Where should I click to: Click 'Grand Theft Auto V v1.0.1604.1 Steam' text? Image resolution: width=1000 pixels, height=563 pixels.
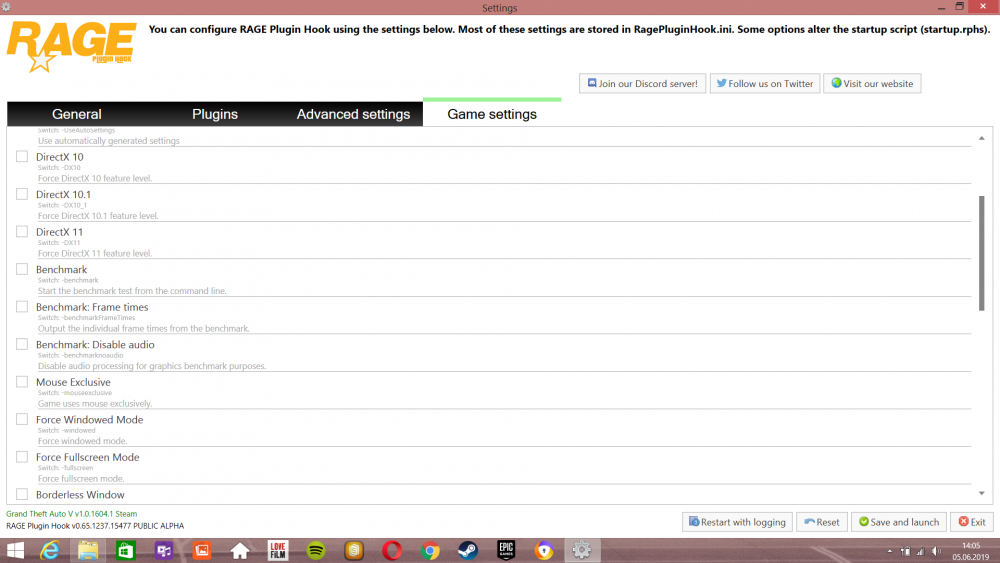coord(71,514)
